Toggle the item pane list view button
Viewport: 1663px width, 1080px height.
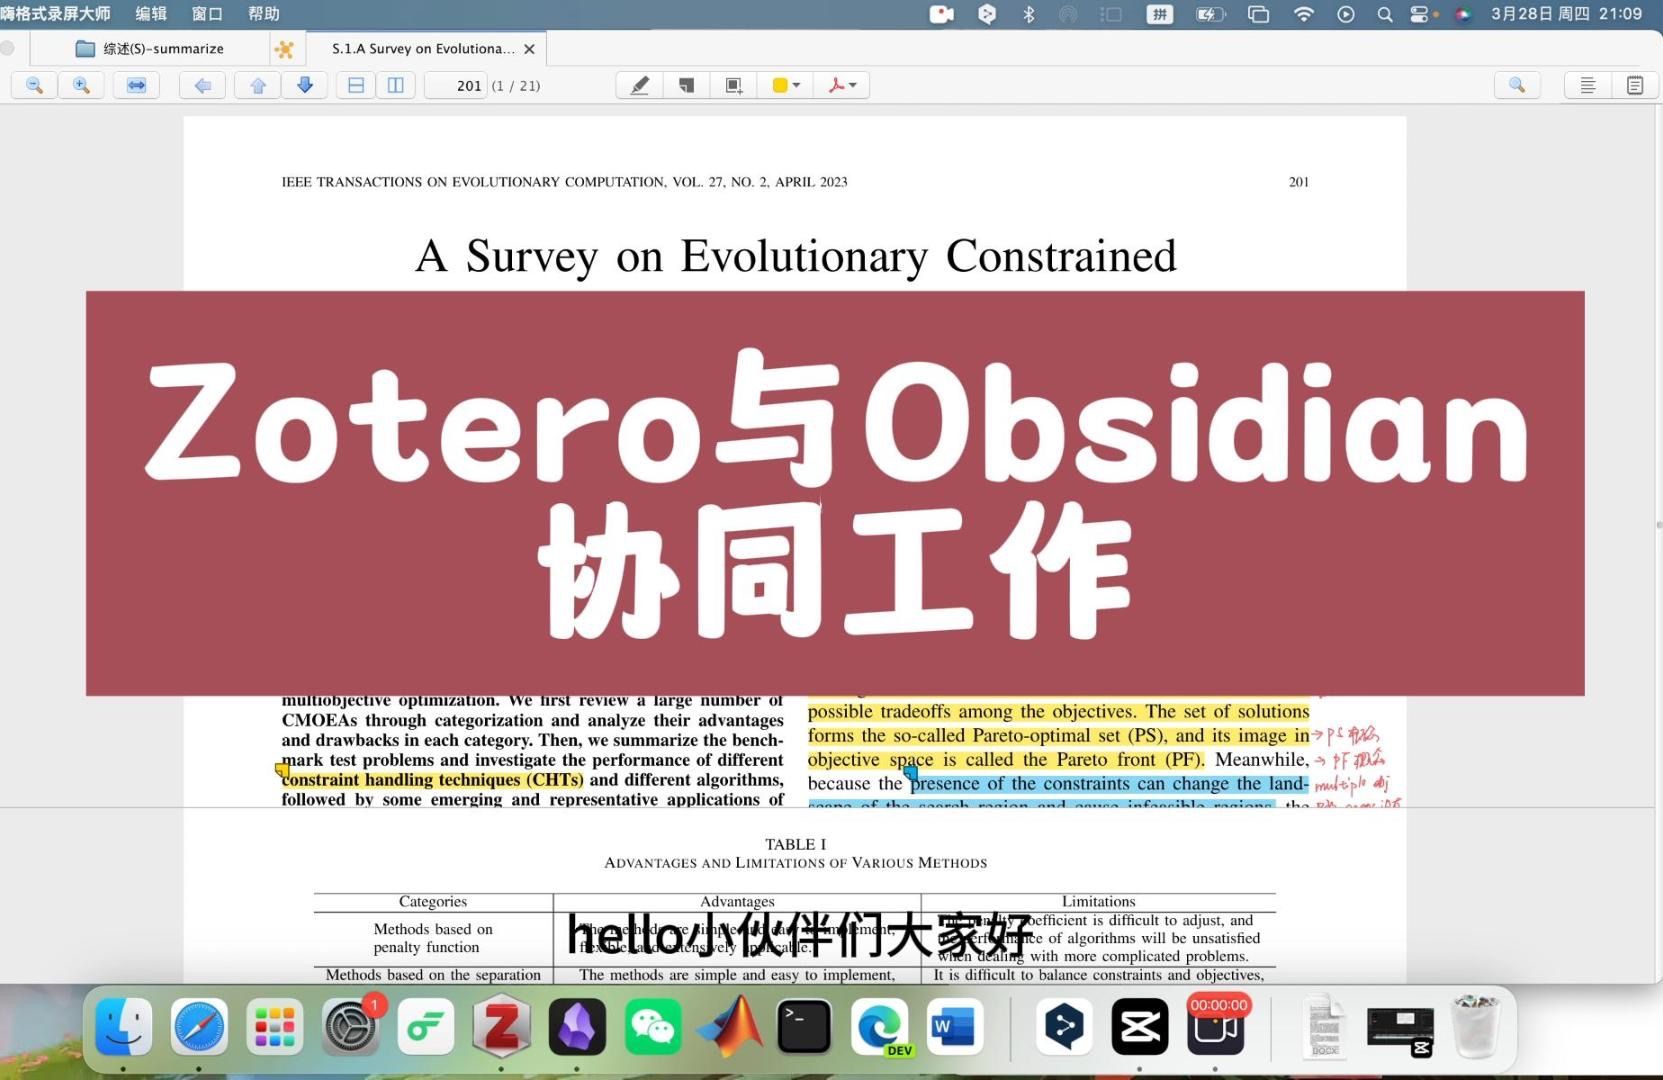(x=1587, y=85)
